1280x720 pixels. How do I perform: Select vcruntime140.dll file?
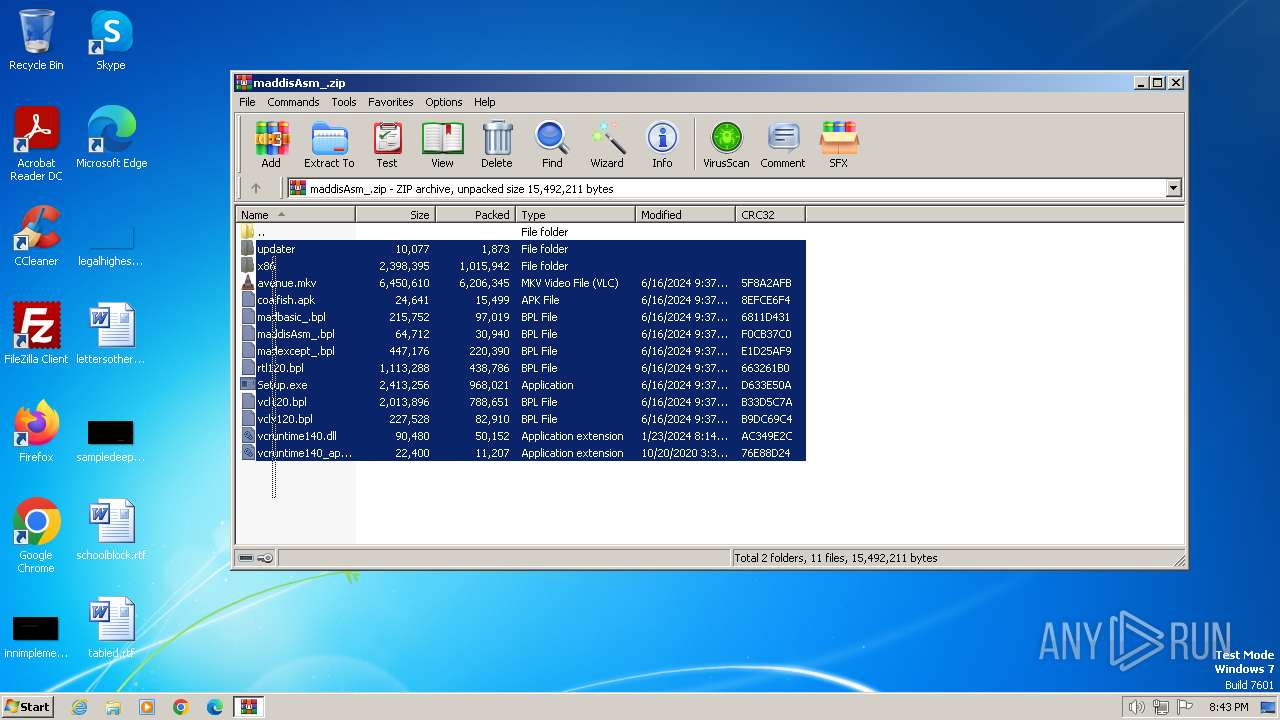[x=521, y=436]
